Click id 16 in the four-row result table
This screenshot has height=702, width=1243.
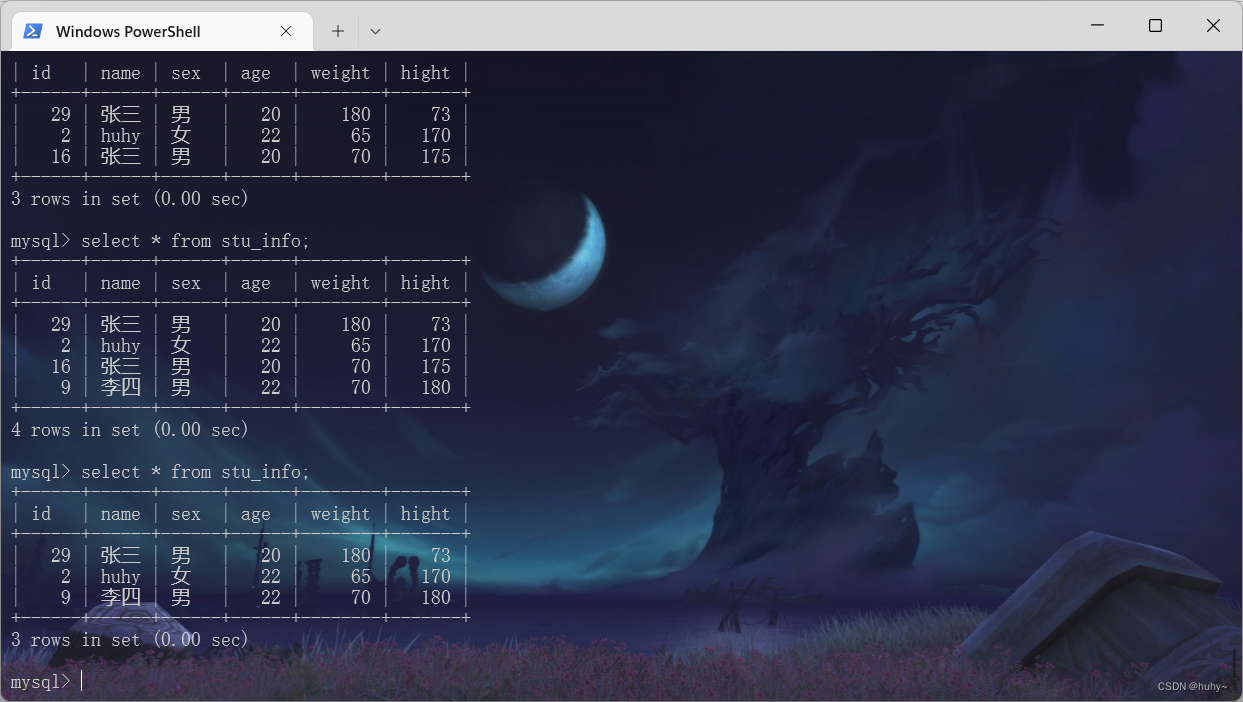(61, 367)
